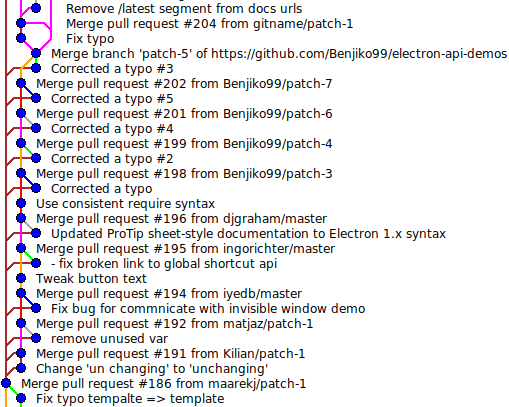Select the node beside 'remove unused var'
Screen dimensions: 509x407
click(x=36, y=338)
